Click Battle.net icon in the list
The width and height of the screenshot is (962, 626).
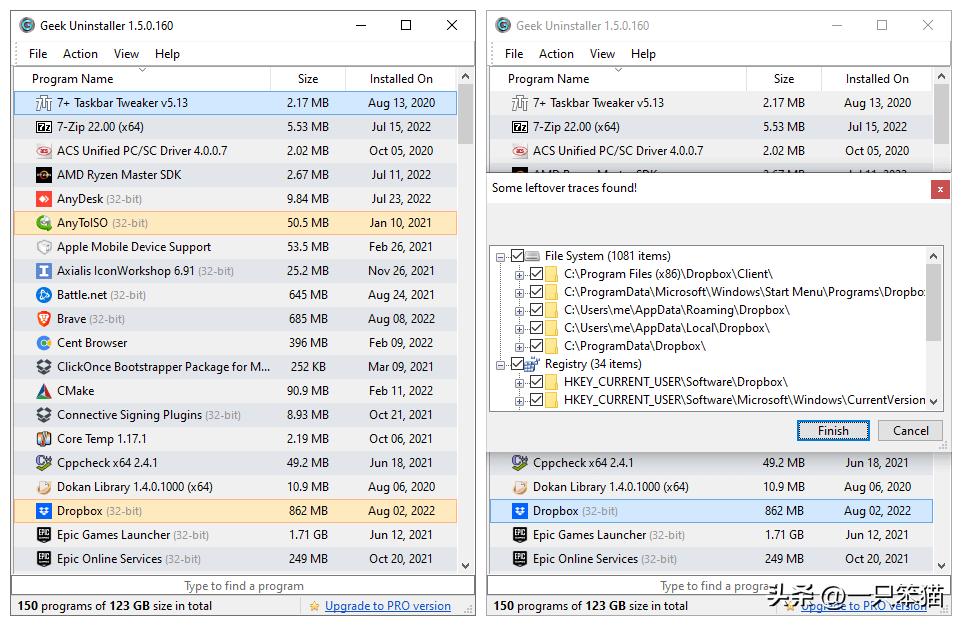click(x=44, y=295)
